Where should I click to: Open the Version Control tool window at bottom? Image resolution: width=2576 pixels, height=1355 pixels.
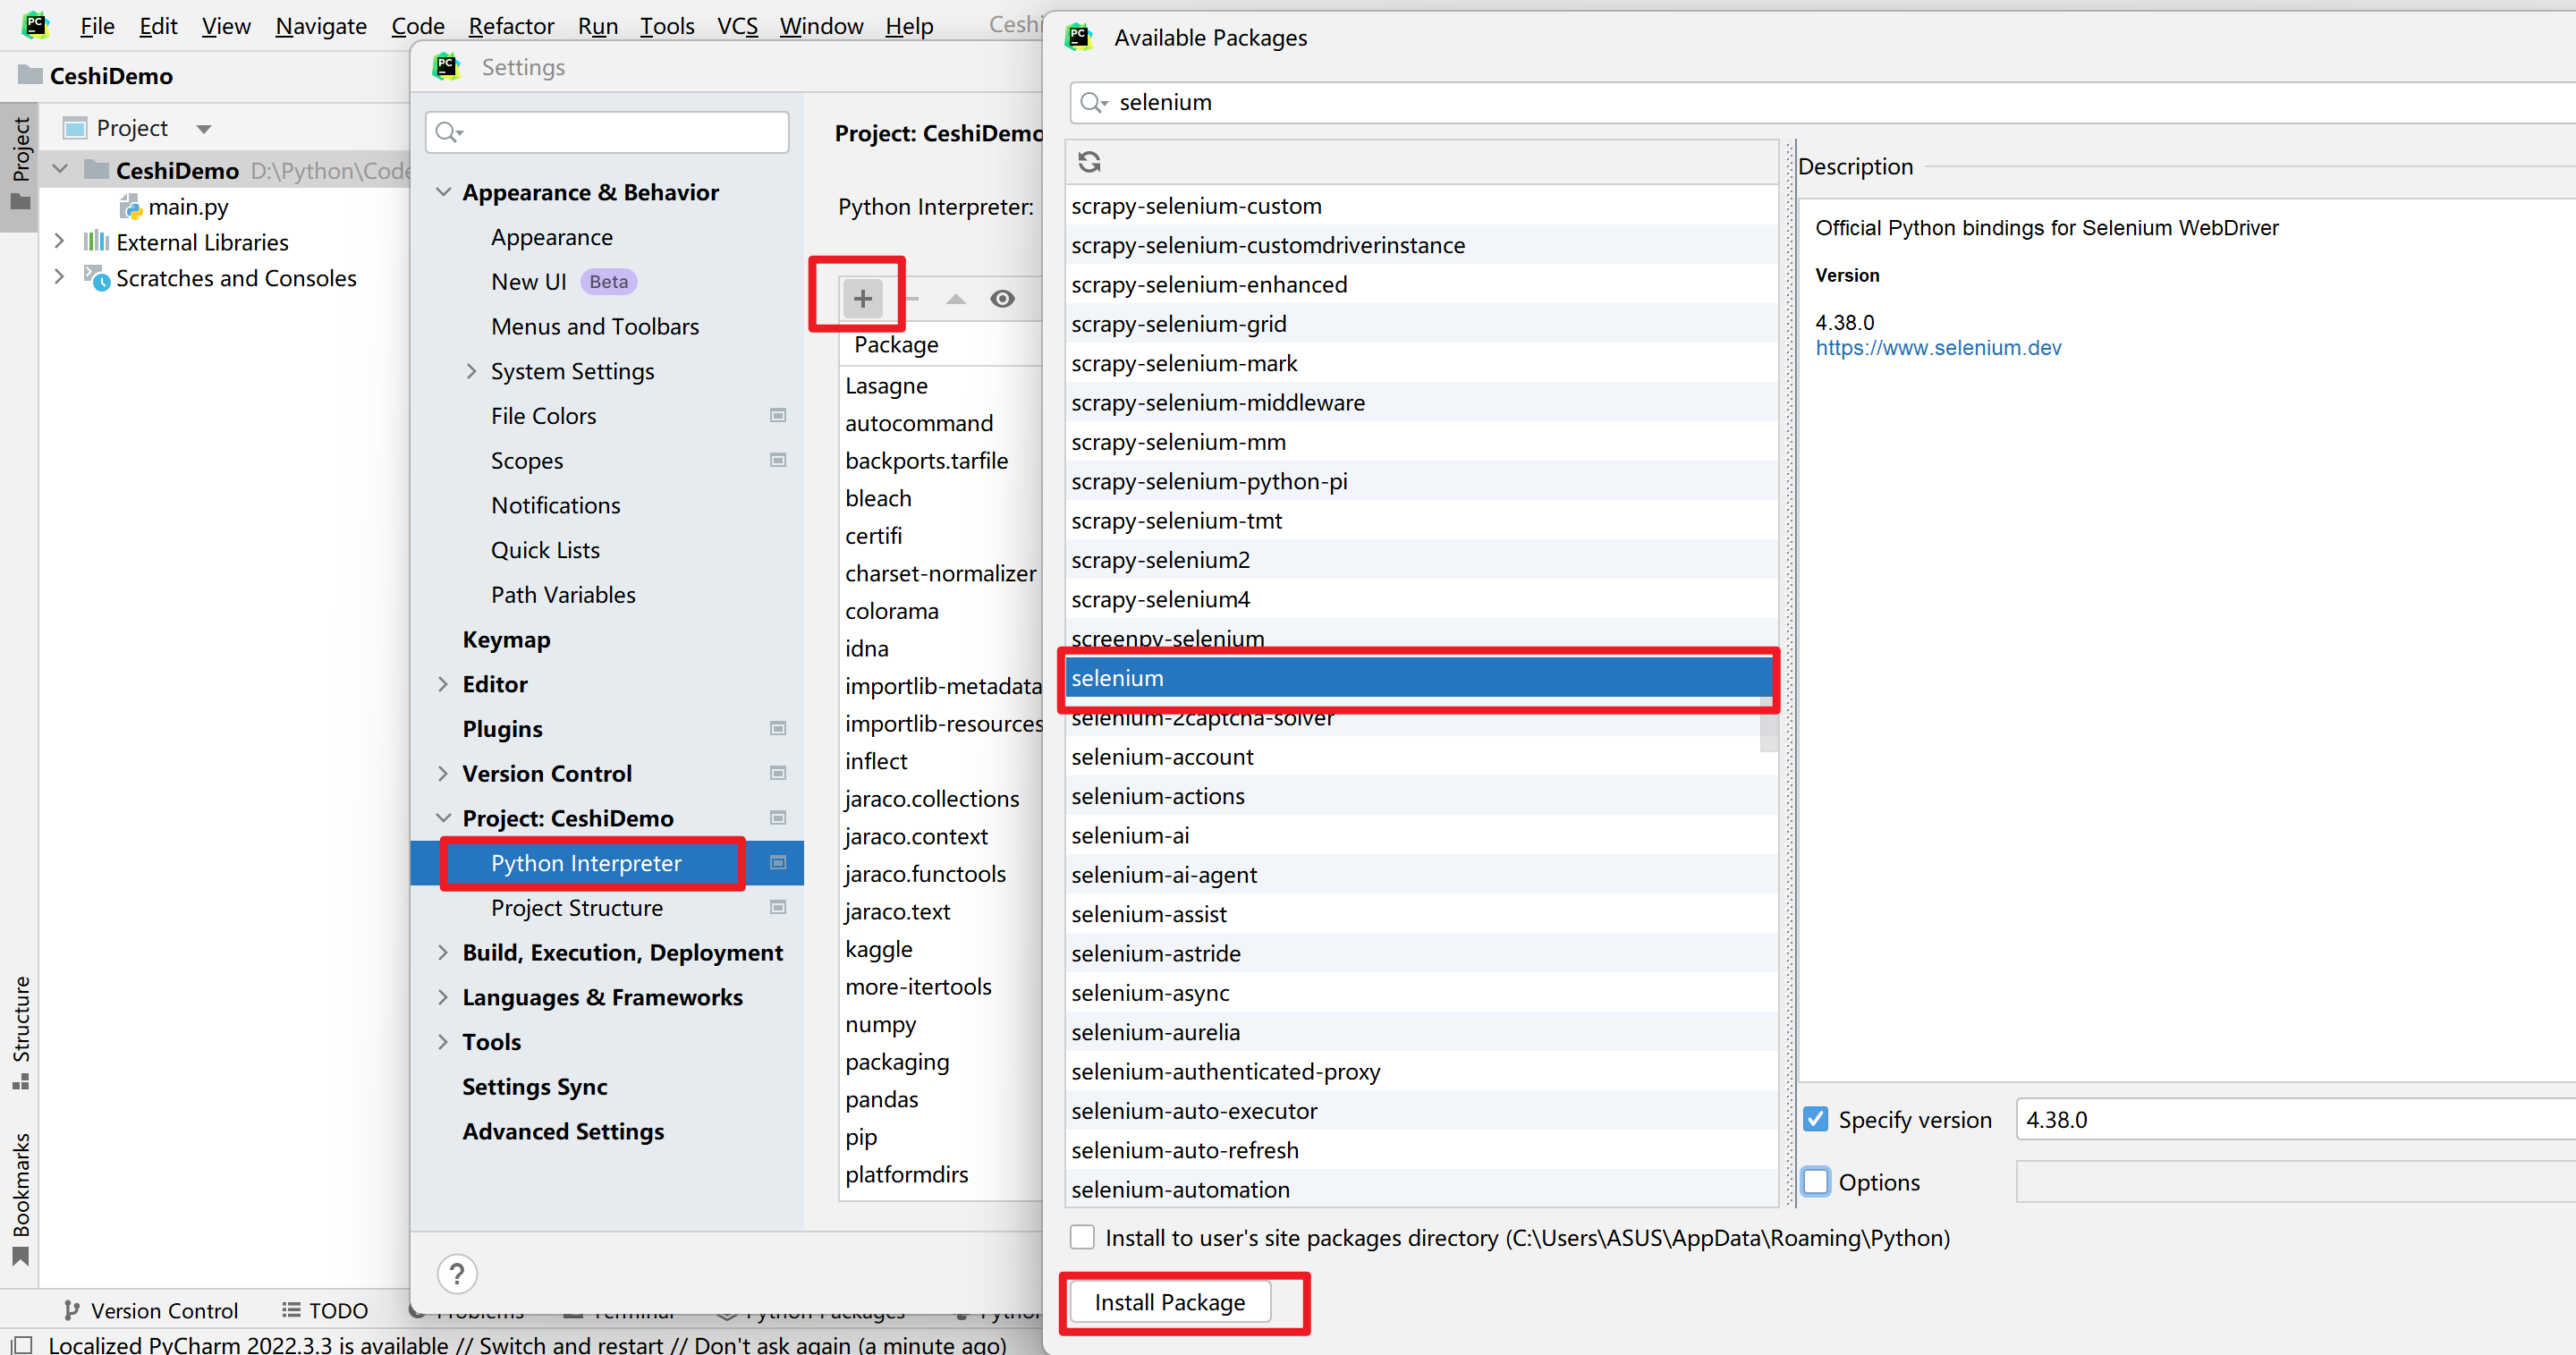pyautogui.click(x=150, y=1310)
